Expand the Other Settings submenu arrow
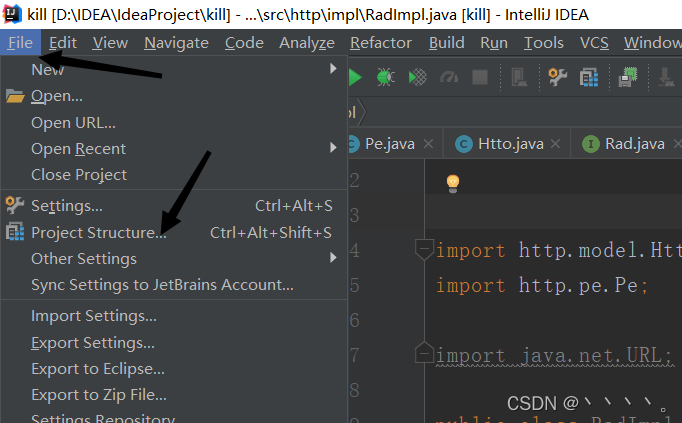This screenshot has height=423, width=682. point(333,258)
